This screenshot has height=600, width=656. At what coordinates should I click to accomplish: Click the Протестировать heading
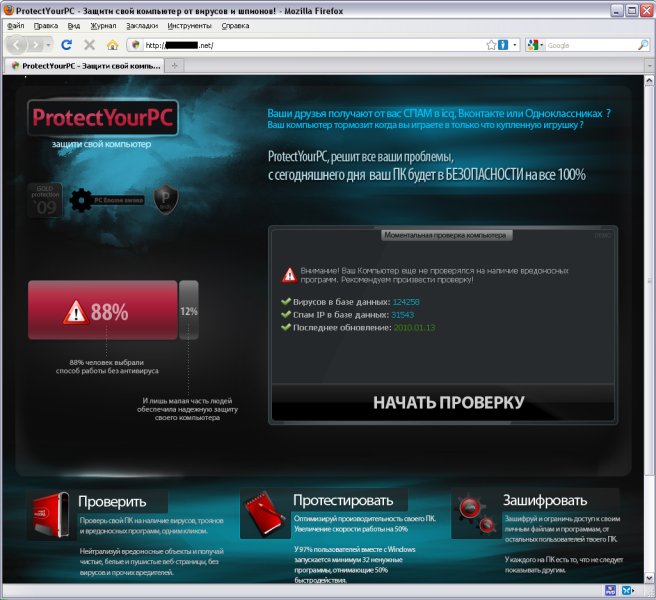(343, 500)
